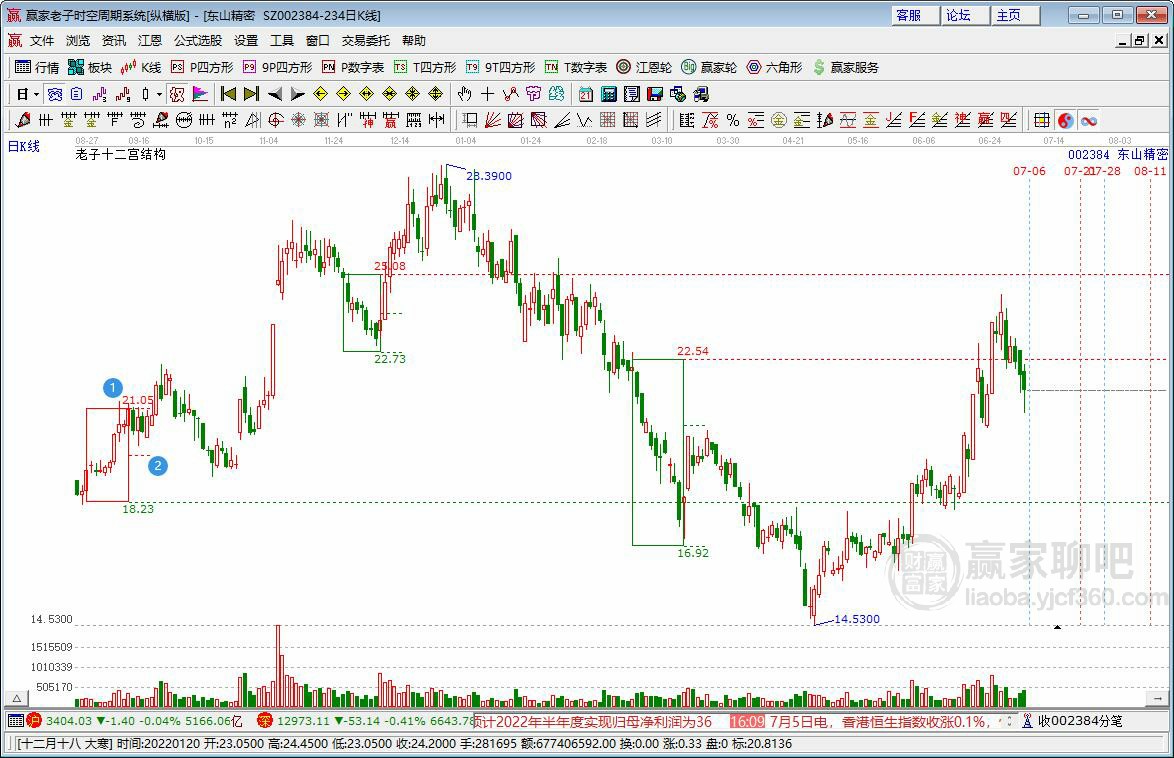1174x758 pixels.
Task: Open the 9T四方形 tool
Action: (x=500, y=67)
